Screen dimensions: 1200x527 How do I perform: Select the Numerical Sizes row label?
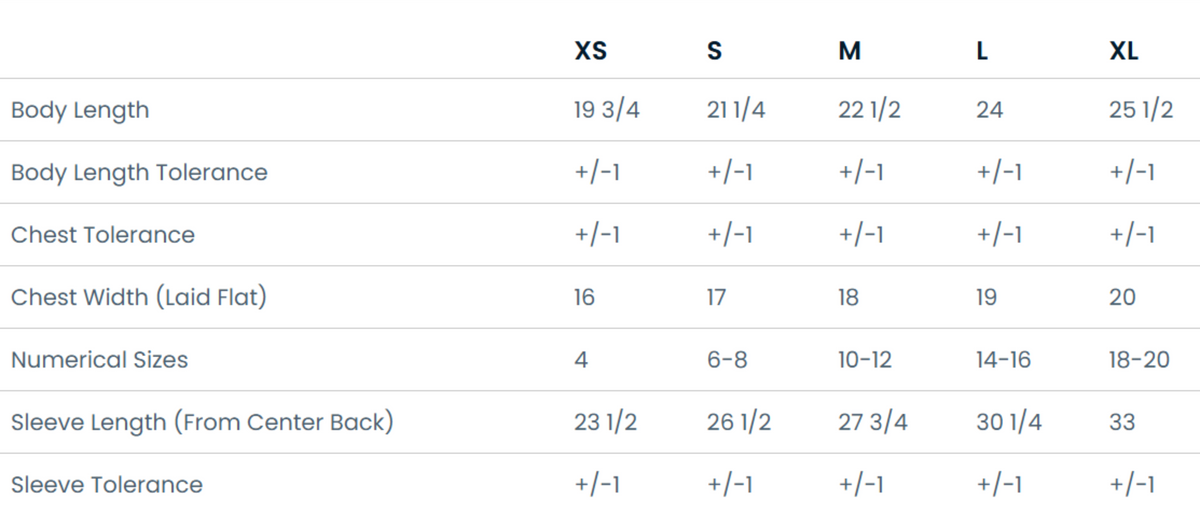(x=99, y=359)
